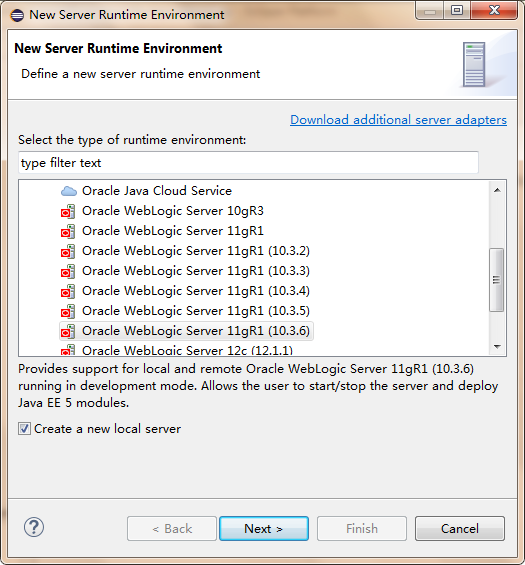Open Download additional server adapters link
Image resolution: width=525 pixels, height=565 pixels.
coord(399,120)
